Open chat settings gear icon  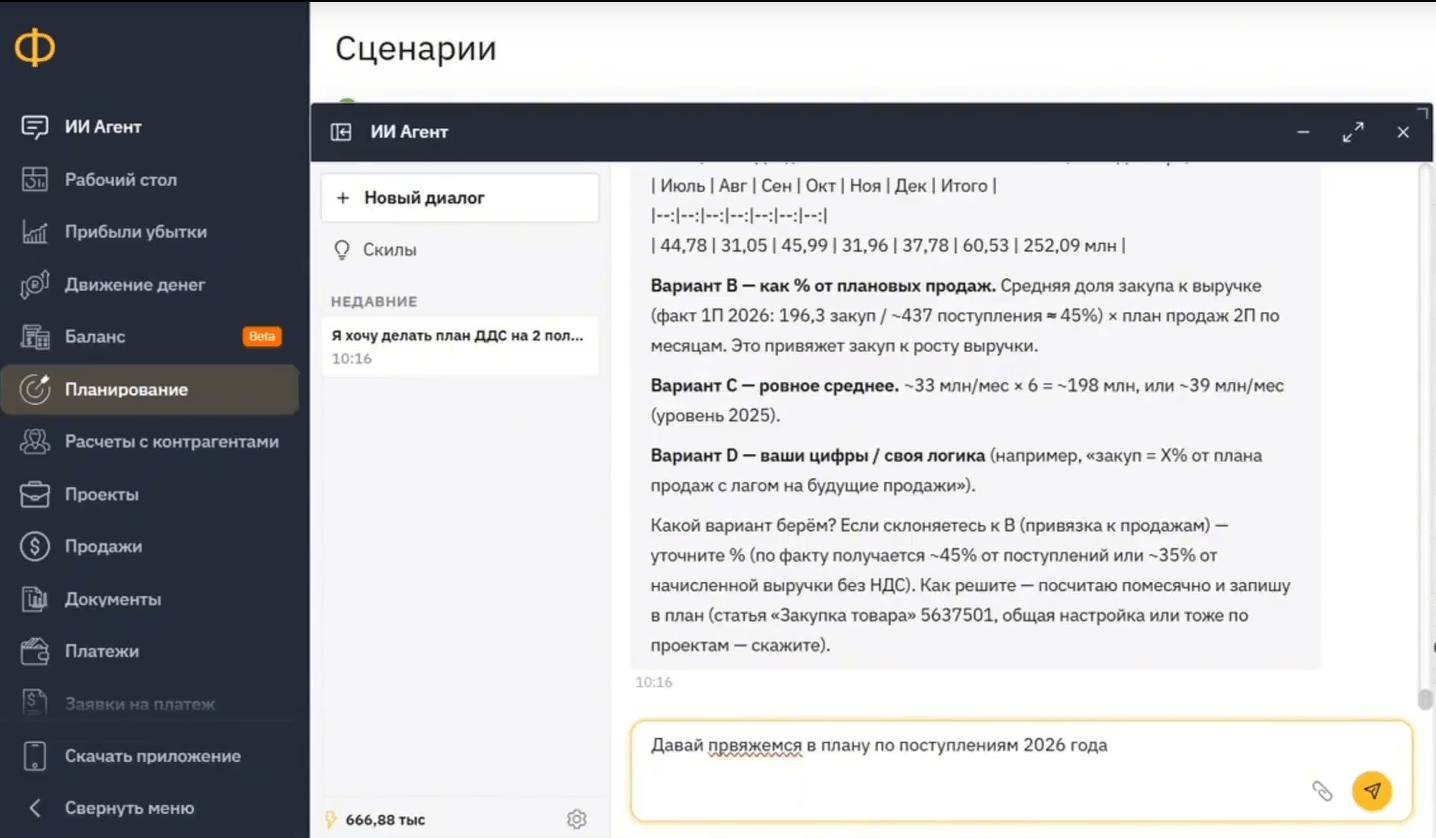pyautogui.click(x=576, y=820)
